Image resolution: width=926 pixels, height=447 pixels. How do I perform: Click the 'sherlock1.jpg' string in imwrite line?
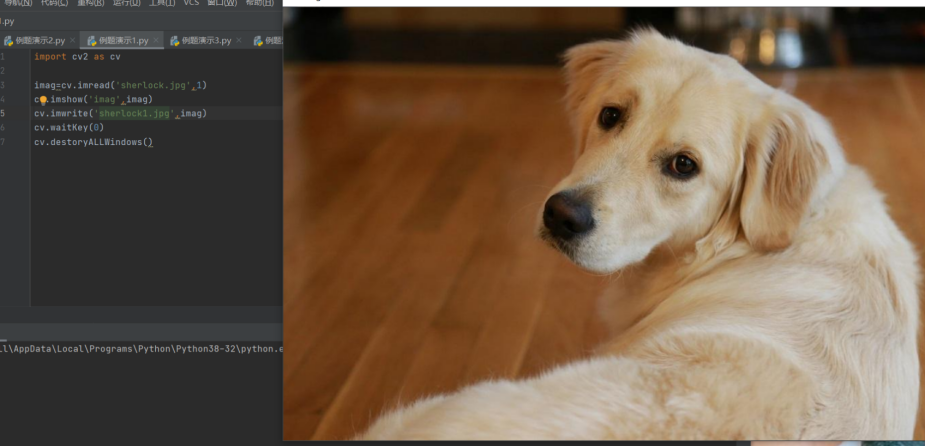click(x=135, y=113)
